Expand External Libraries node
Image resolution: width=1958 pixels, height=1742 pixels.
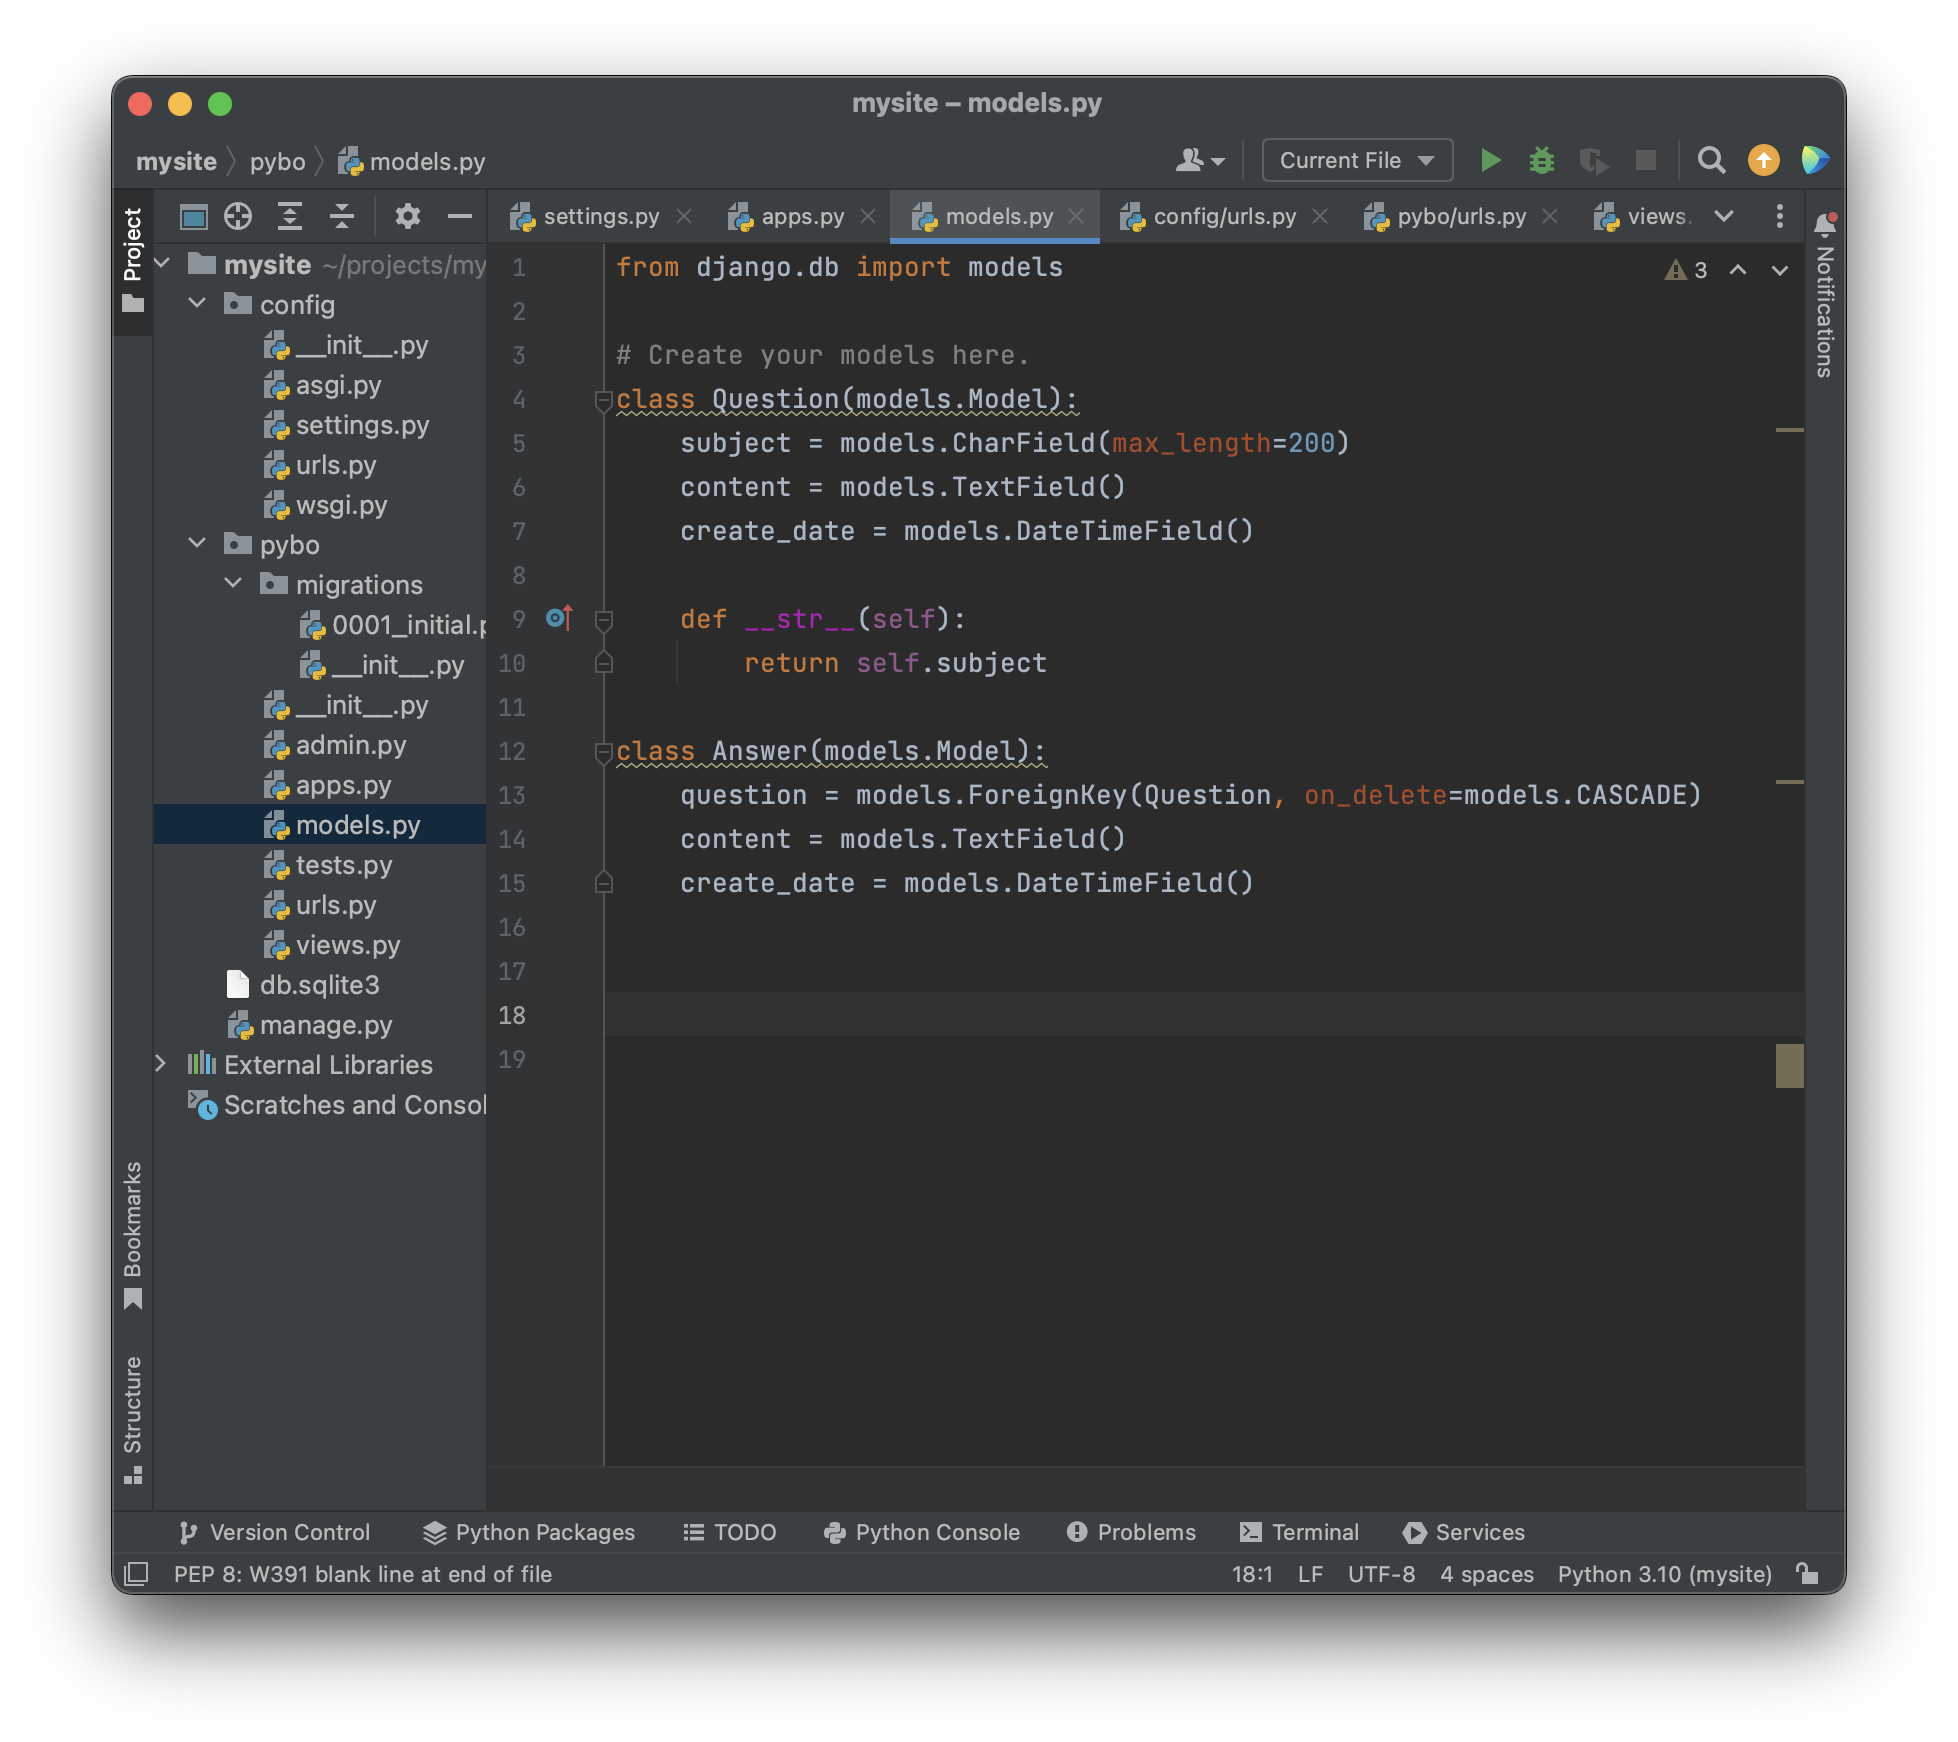(x=160, y=1064)
